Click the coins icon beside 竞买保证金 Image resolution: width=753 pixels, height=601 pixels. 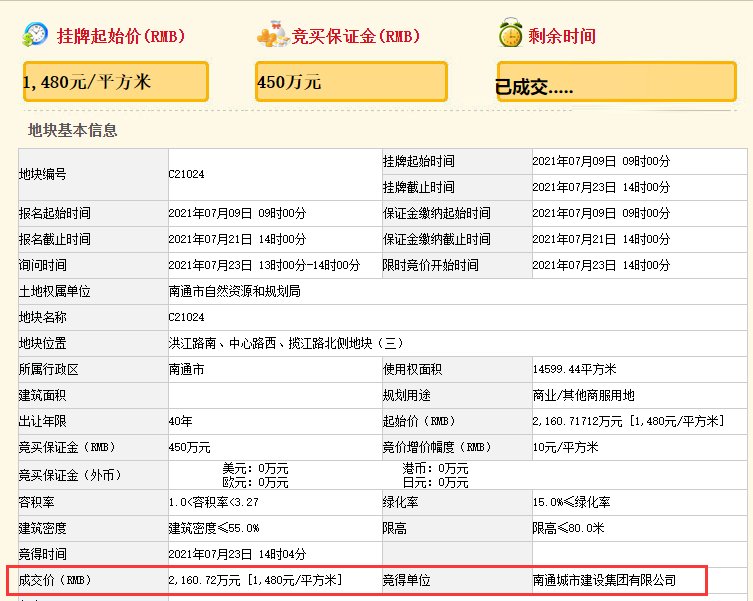click(x=272, y=35)
